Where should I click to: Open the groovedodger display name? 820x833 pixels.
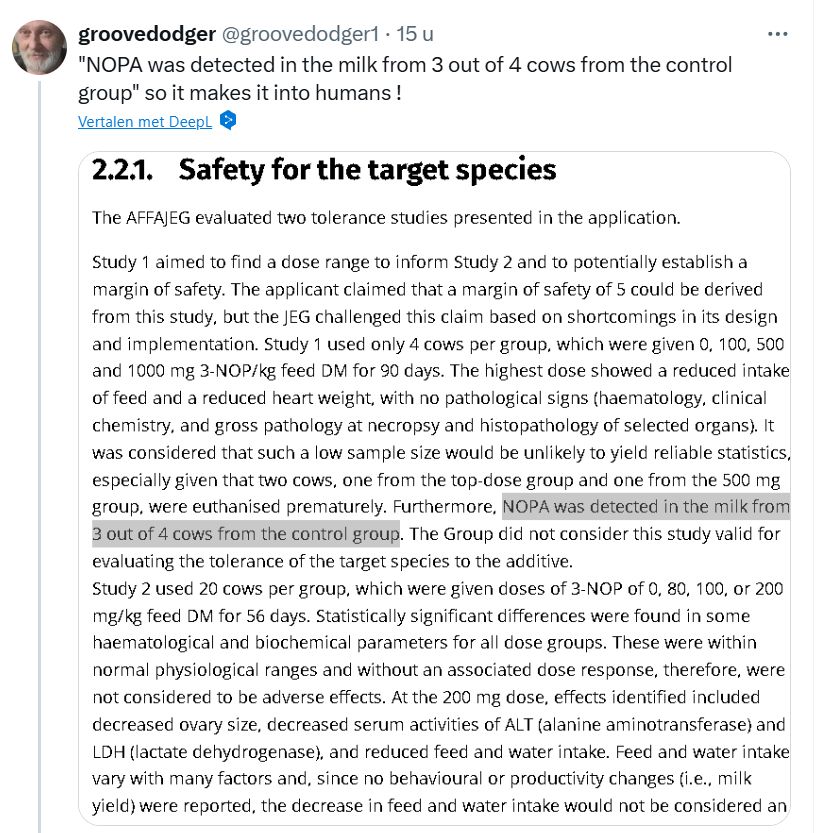(x=147, y=34)
